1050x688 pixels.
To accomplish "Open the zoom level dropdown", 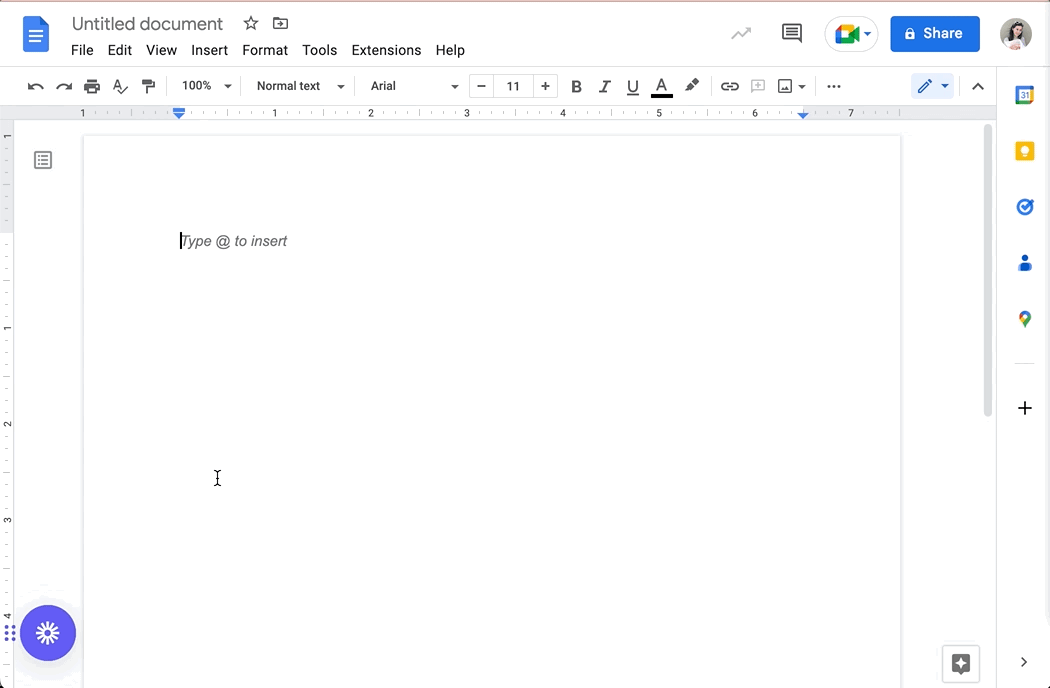I will pyautogui.click(x=205, y=86).
